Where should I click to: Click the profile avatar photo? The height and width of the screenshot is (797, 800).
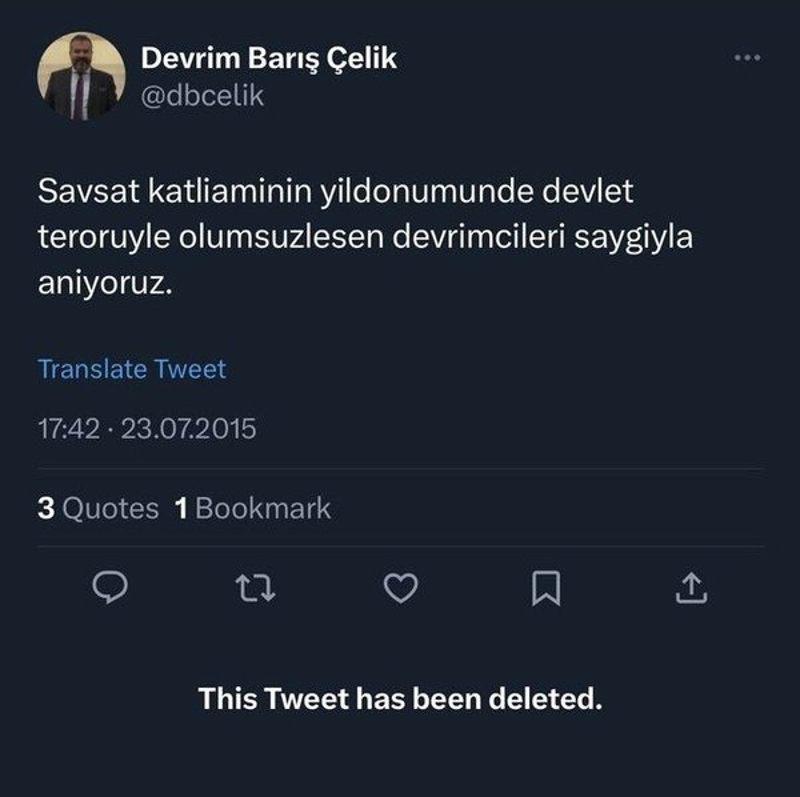pos(82,77)
